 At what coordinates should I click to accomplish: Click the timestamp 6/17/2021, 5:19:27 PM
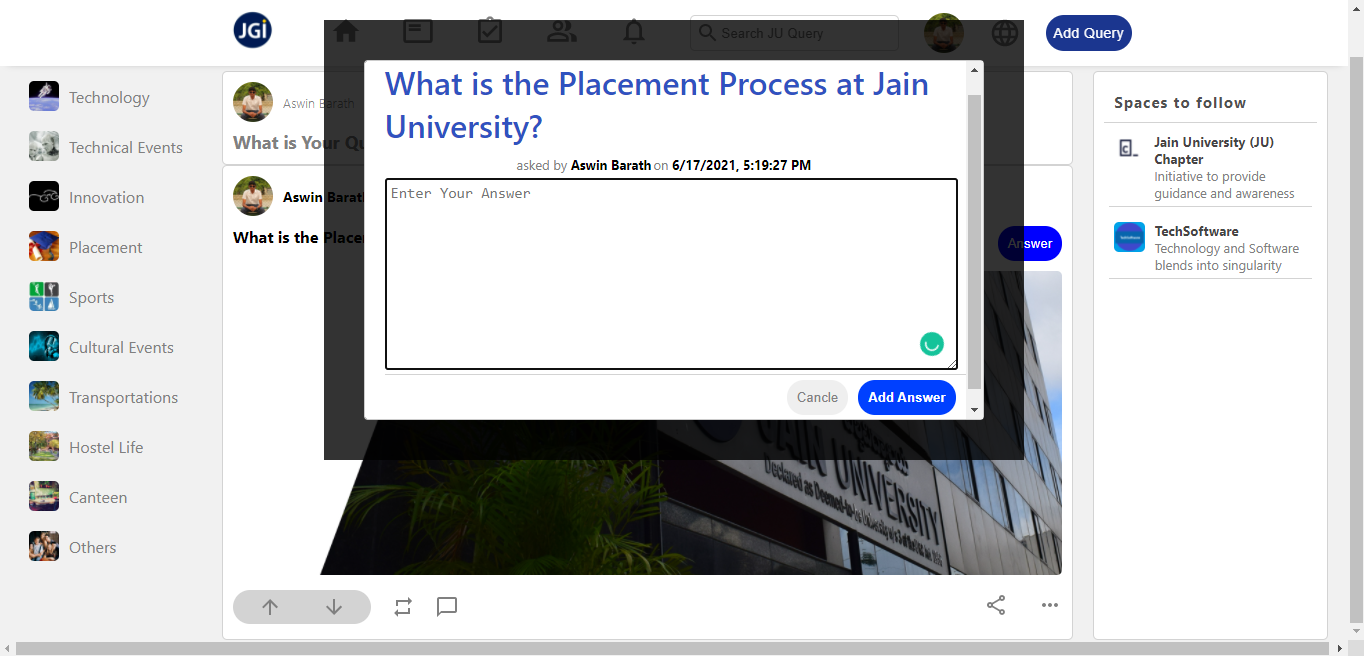(x=741, y=165)
